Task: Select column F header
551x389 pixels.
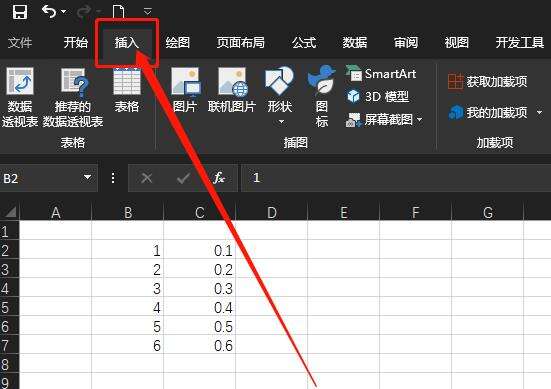Action: pos(416,213)
